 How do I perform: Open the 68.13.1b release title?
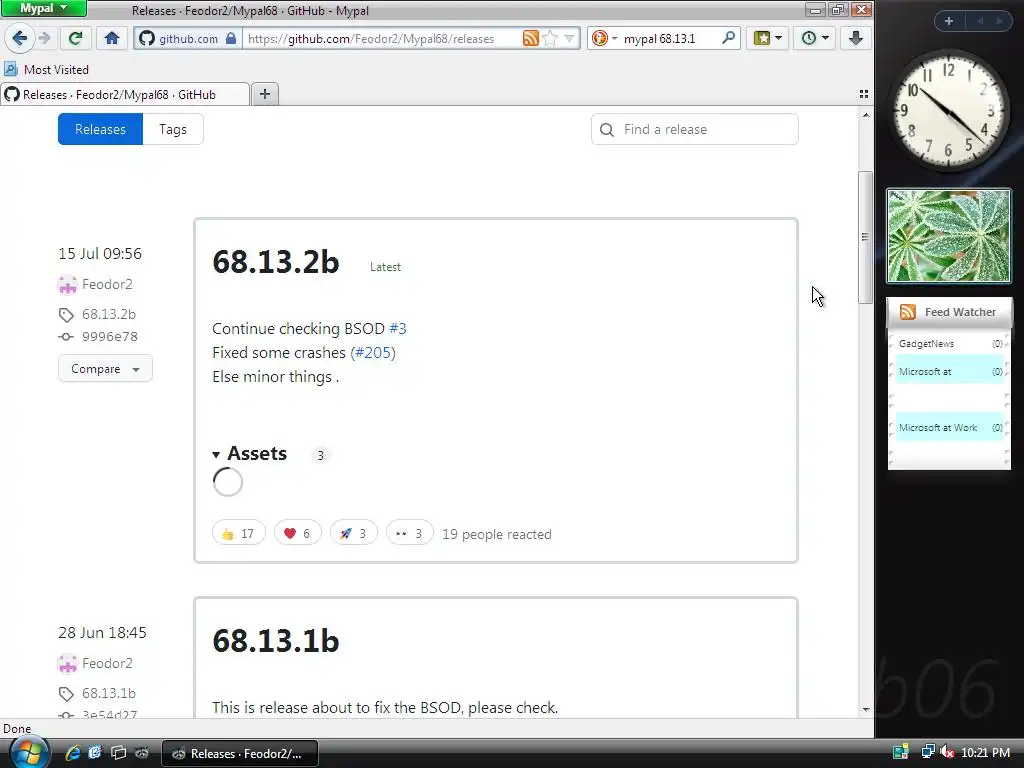(276, 641)
